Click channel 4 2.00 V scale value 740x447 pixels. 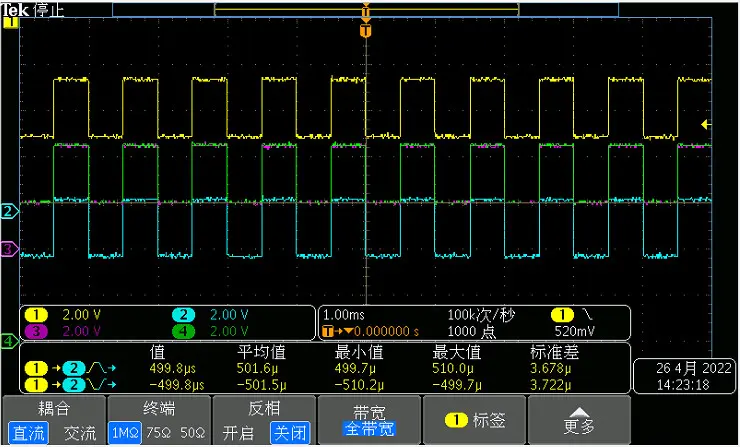point(229,331)
